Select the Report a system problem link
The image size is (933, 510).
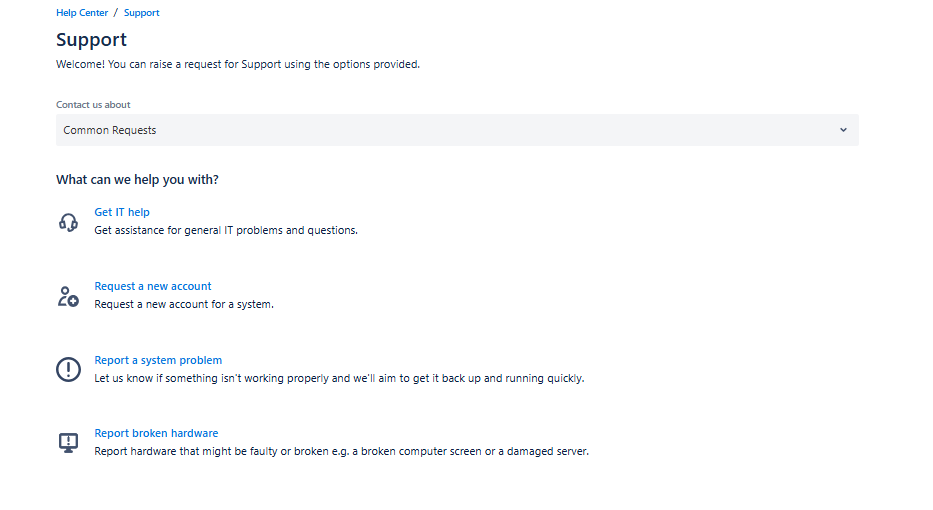(x=158, y=360)
